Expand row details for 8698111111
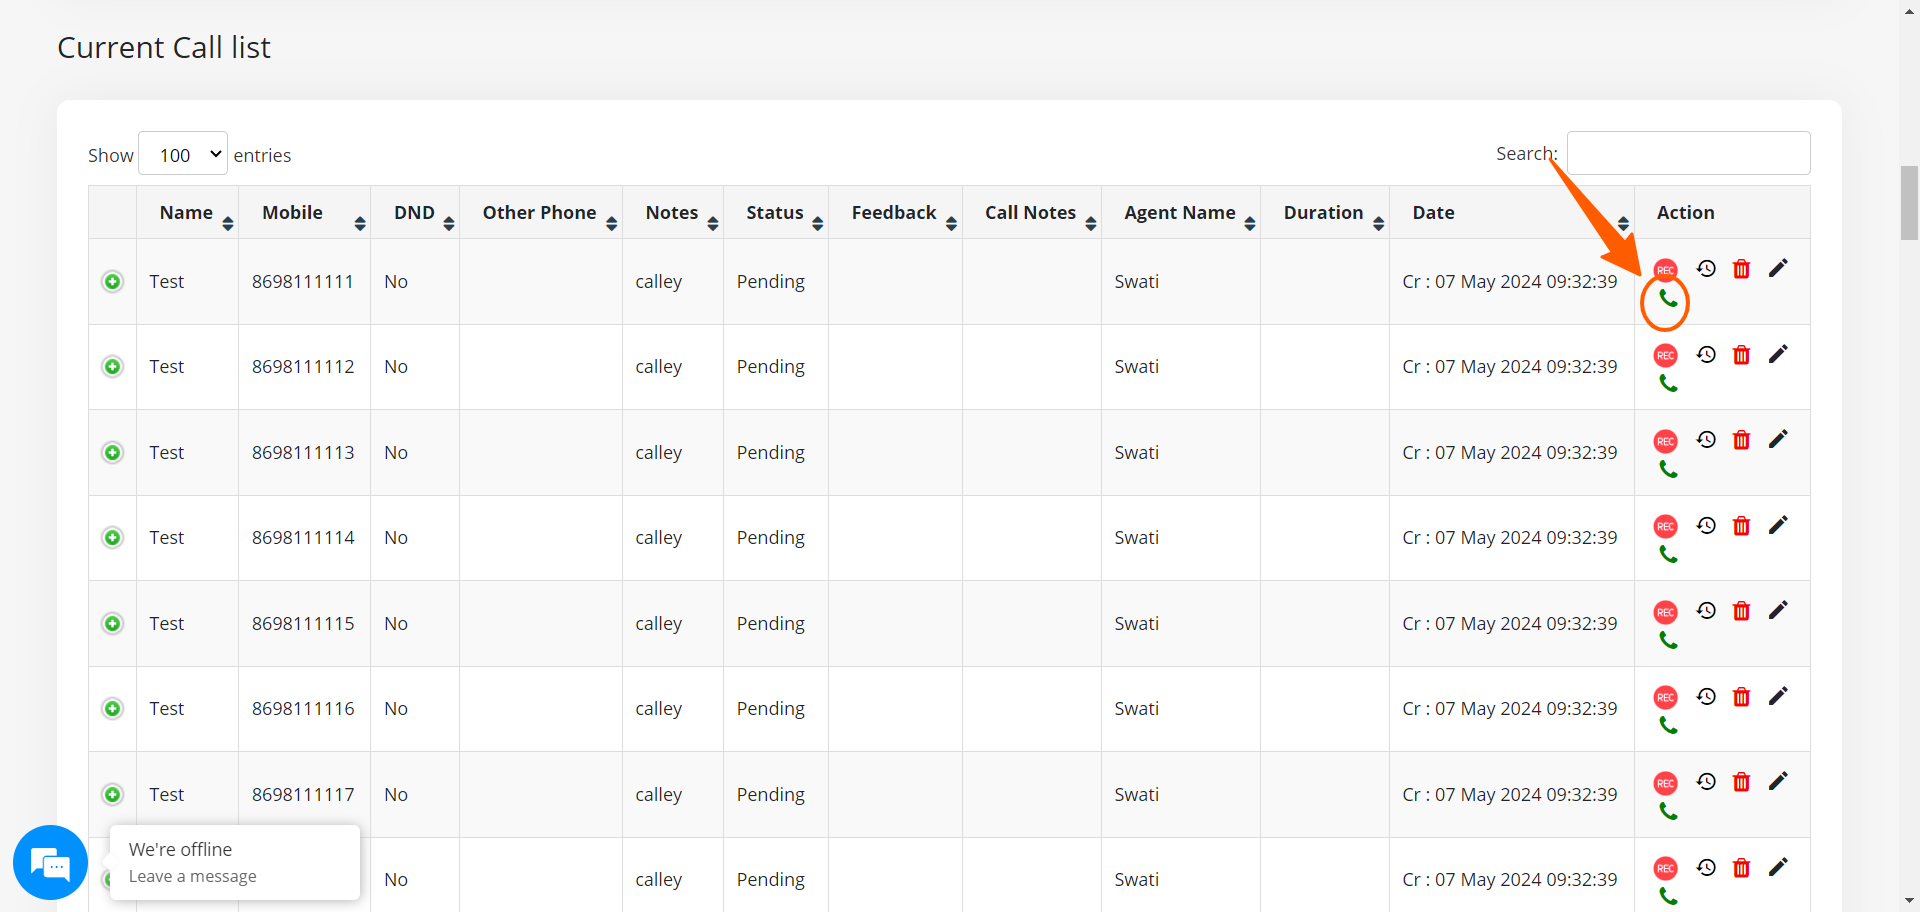The width and height of the screenshot is (1920, 912). pyautogui.click(x=113, y=282)
